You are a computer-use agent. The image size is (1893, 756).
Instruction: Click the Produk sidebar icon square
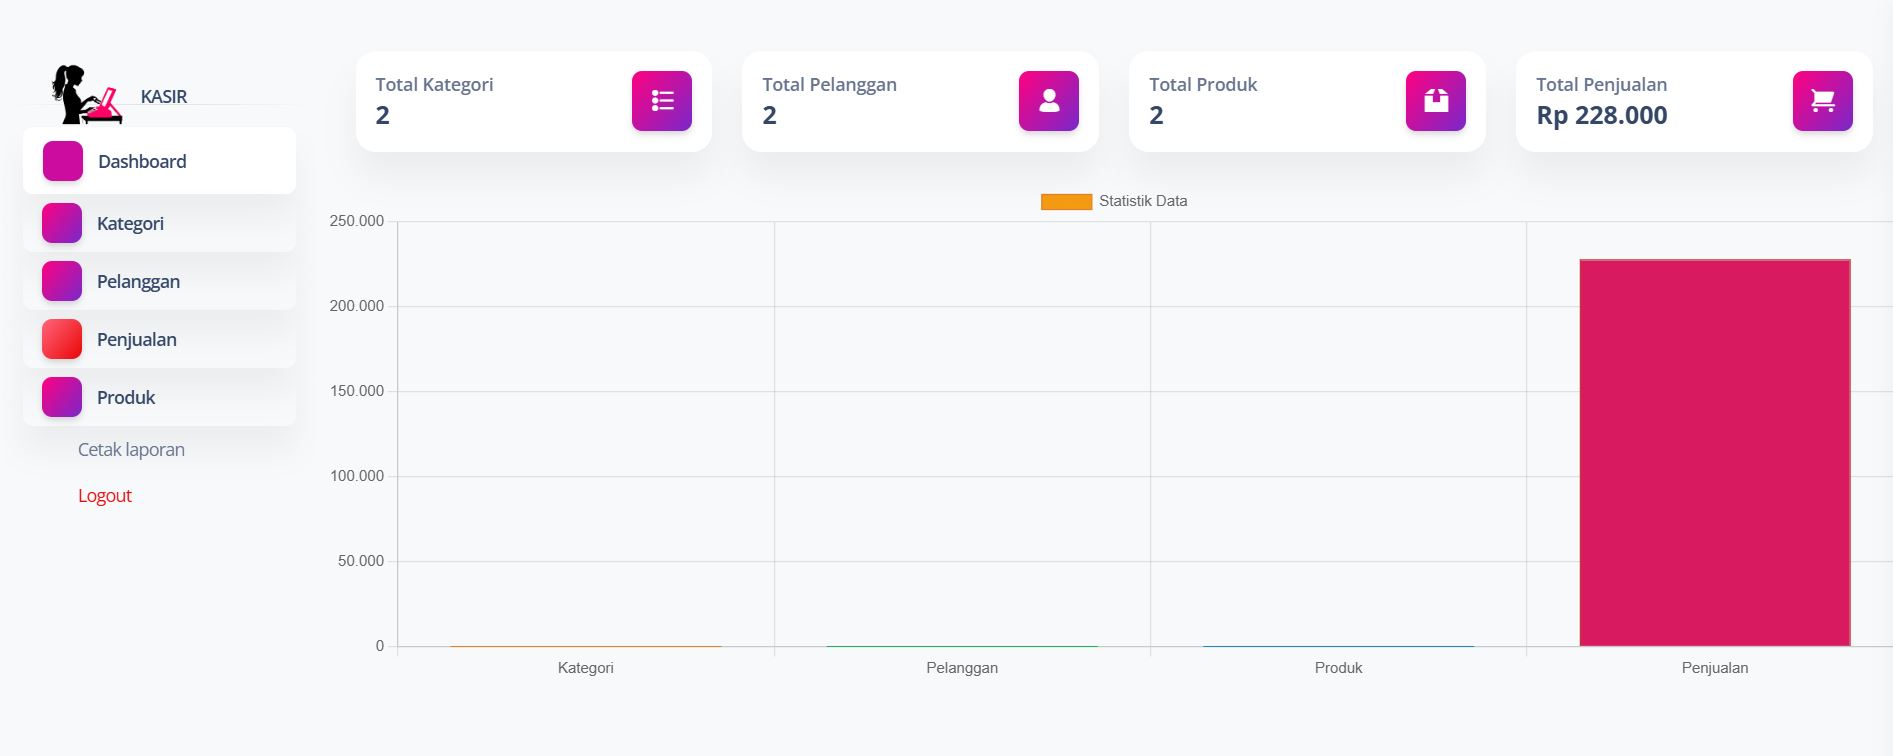(x=62, y=397)
